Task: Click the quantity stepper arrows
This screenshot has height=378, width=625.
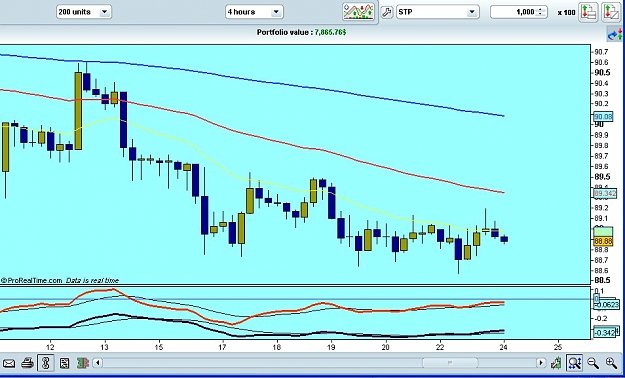Action: click(x=541, y=12)
